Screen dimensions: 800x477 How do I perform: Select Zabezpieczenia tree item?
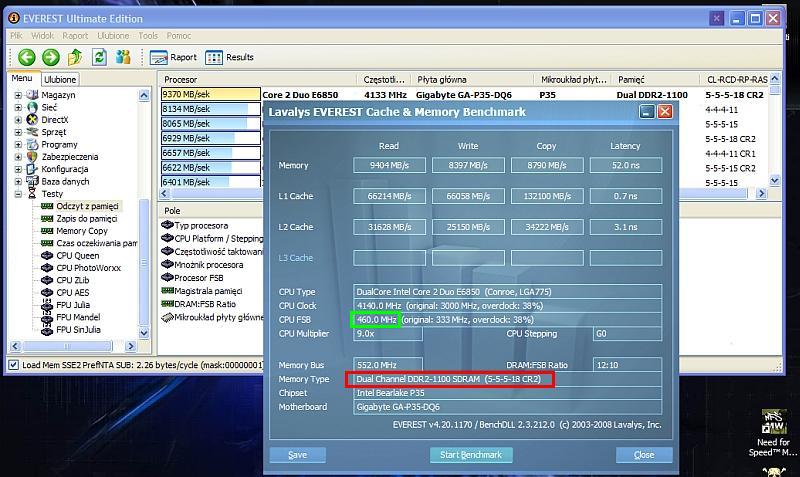point(69,157)
